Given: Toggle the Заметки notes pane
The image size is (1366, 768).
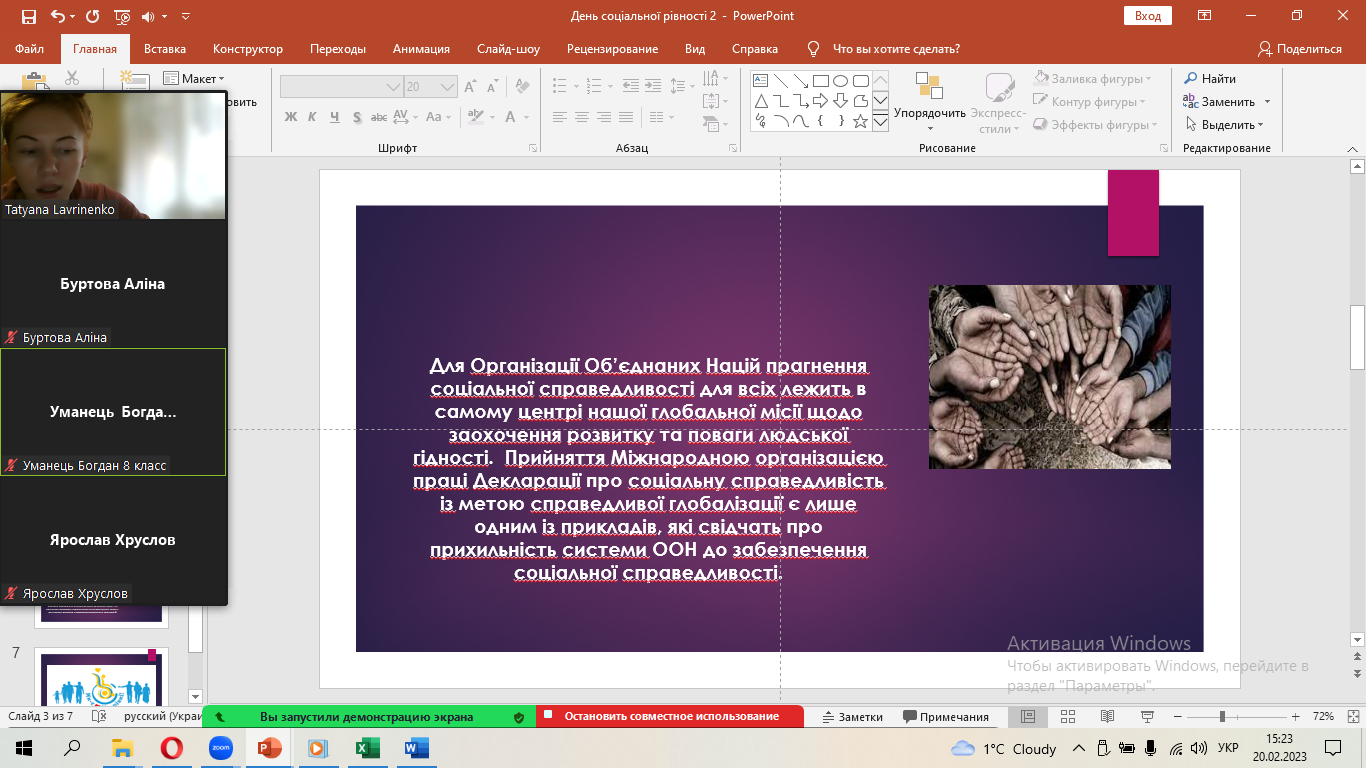Looking at the screenshot, I should tap(852, 717).
